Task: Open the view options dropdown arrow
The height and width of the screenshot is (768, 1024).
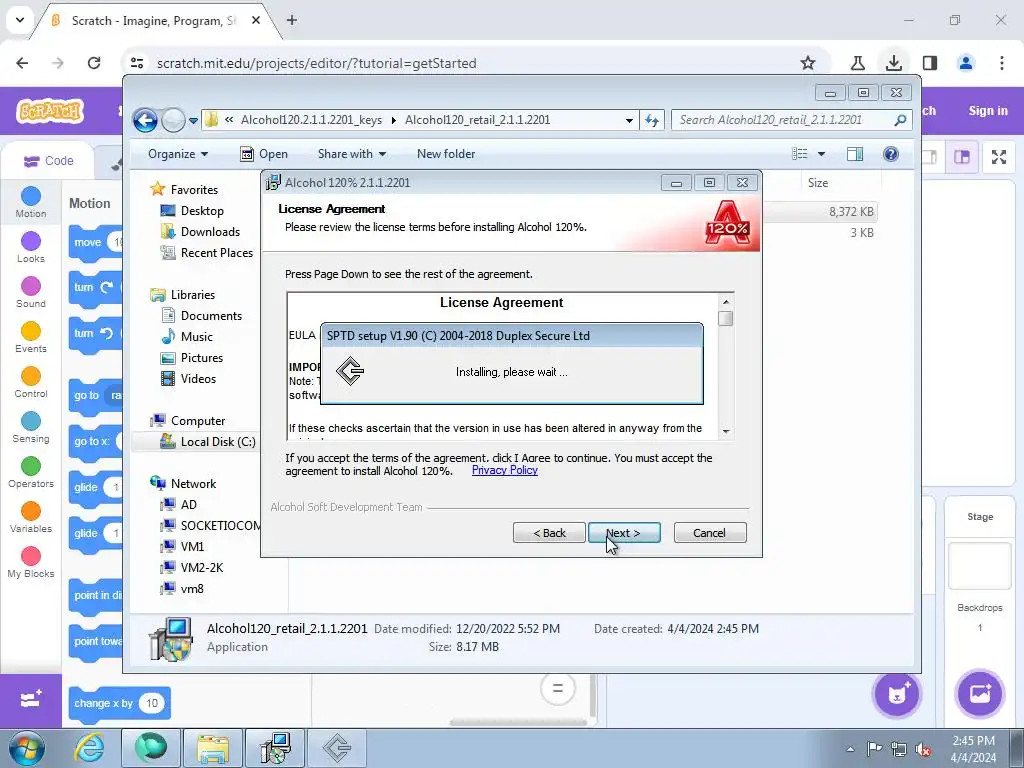Action: (822, 154)
